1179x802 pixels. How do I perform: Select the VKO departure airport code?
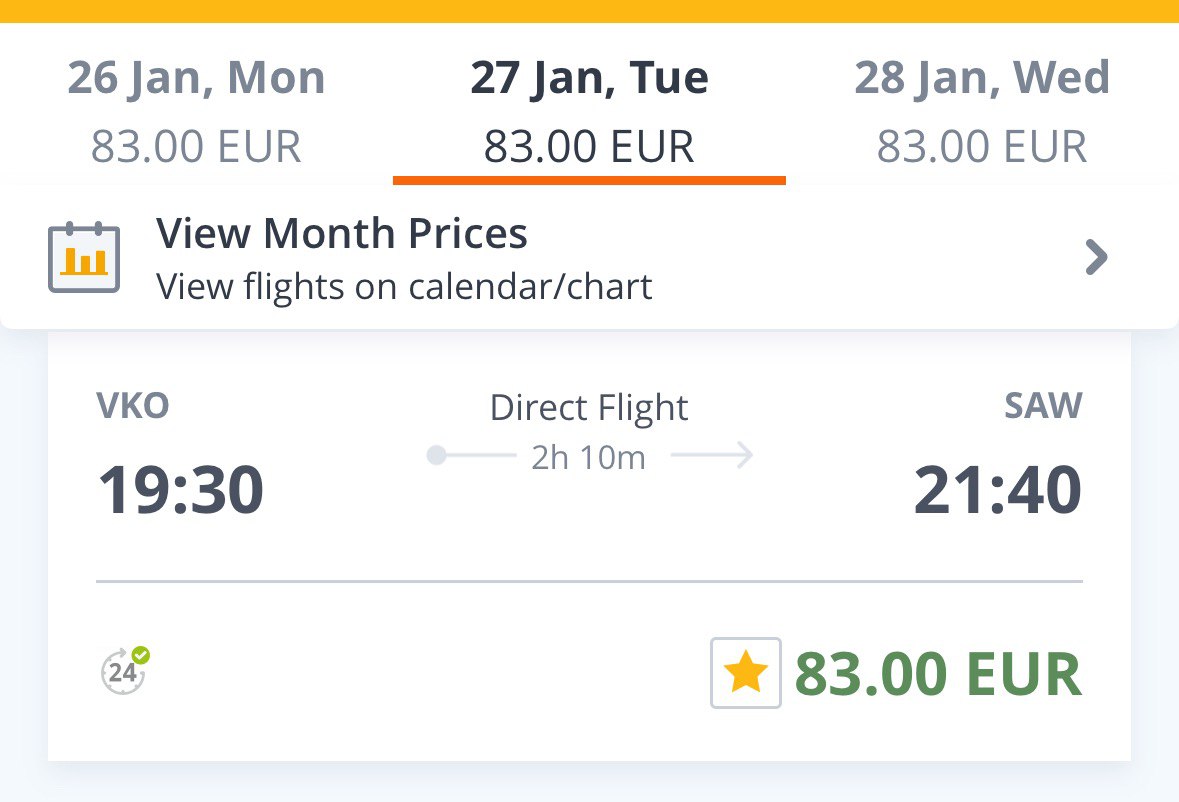point(133,406)
